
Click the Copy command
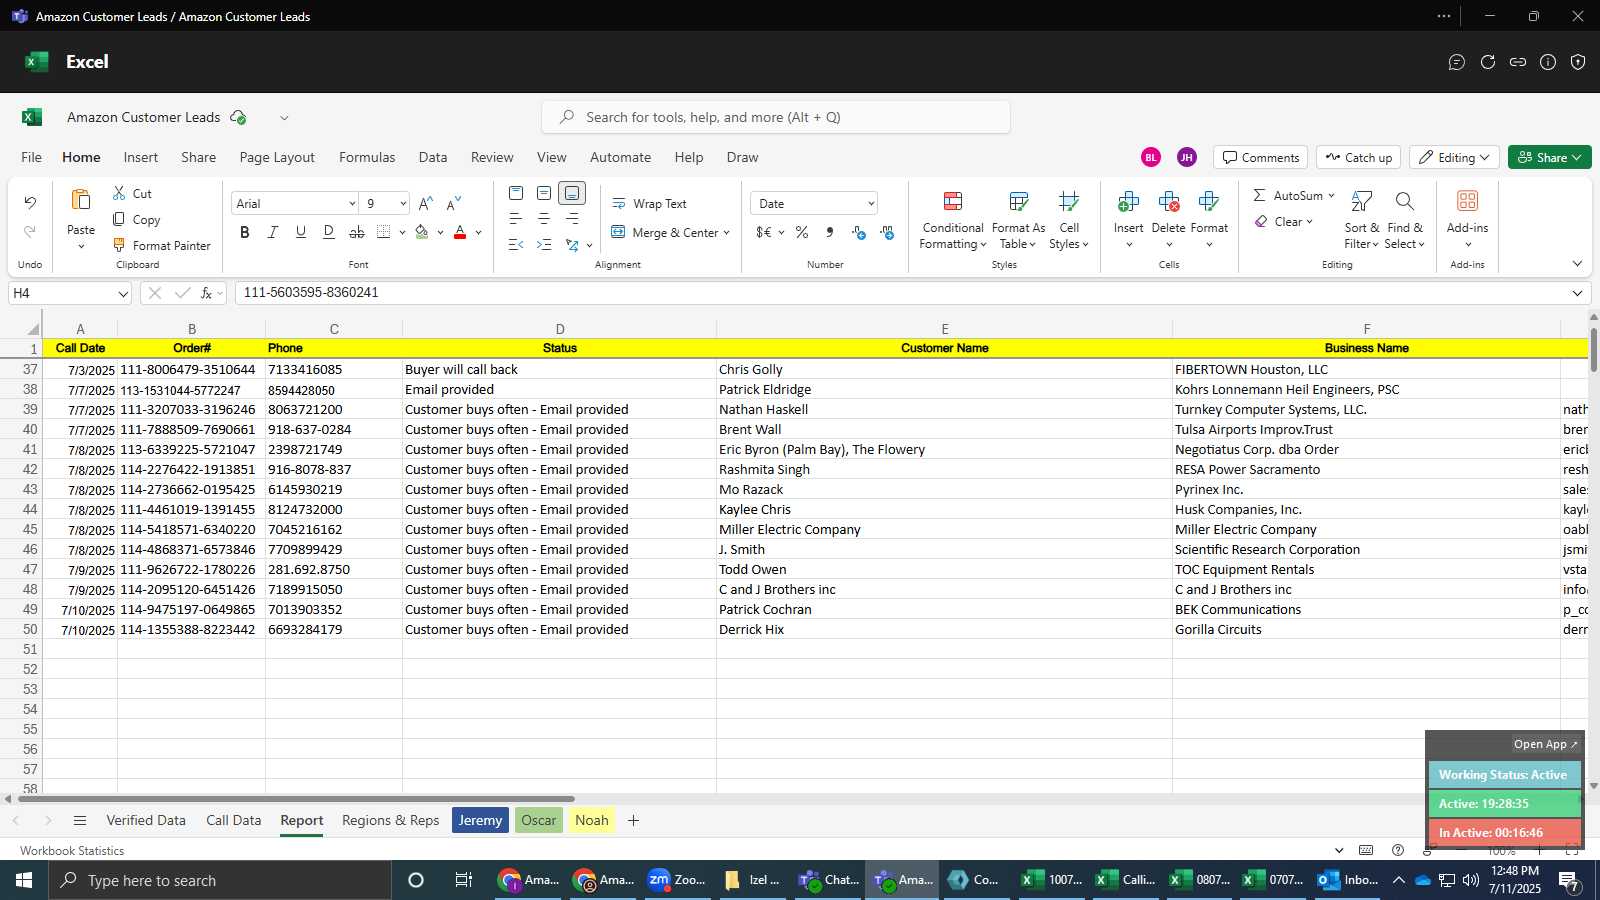136,219
